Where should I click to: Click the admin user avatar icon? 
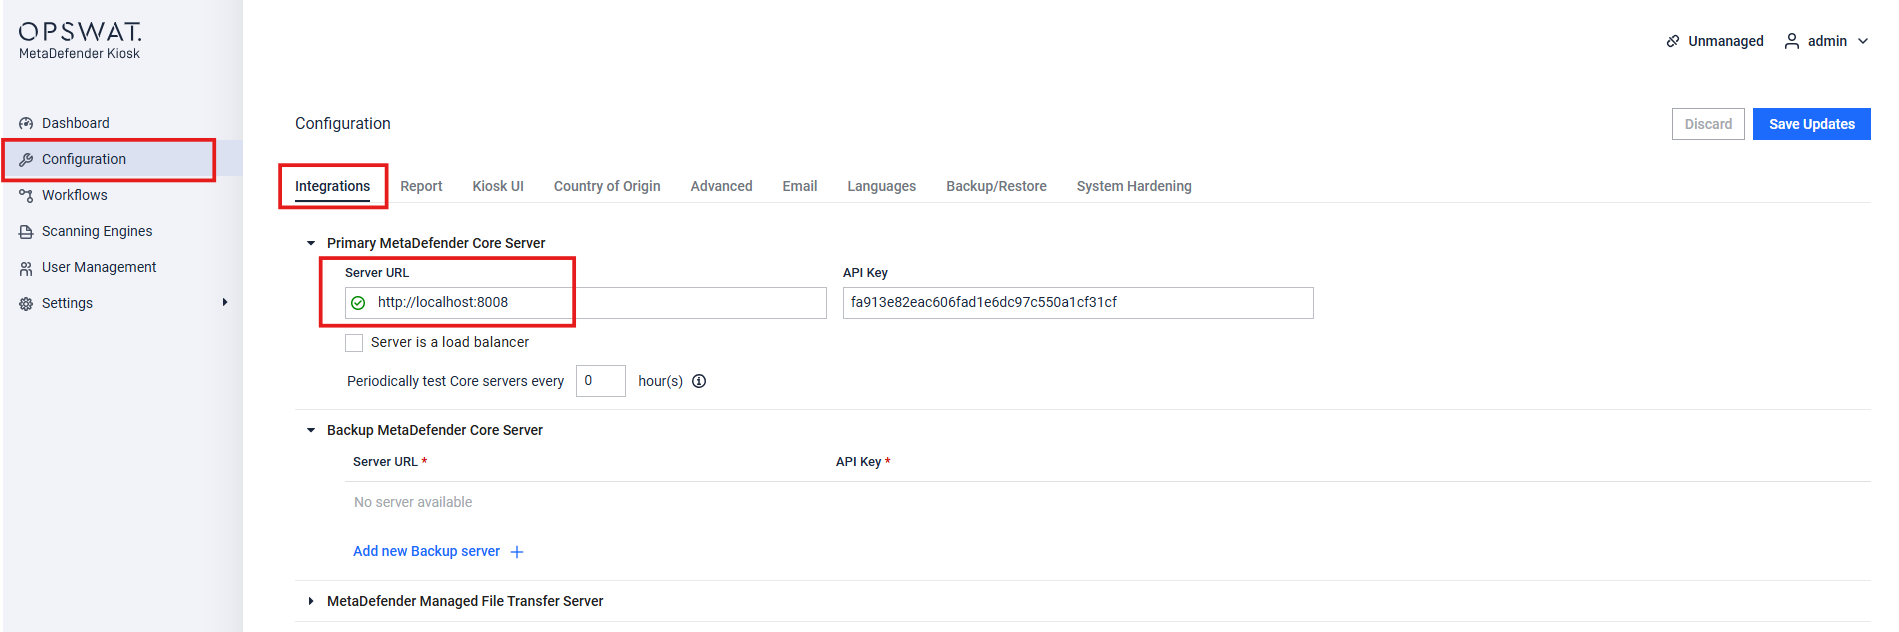coord(1792,41)
